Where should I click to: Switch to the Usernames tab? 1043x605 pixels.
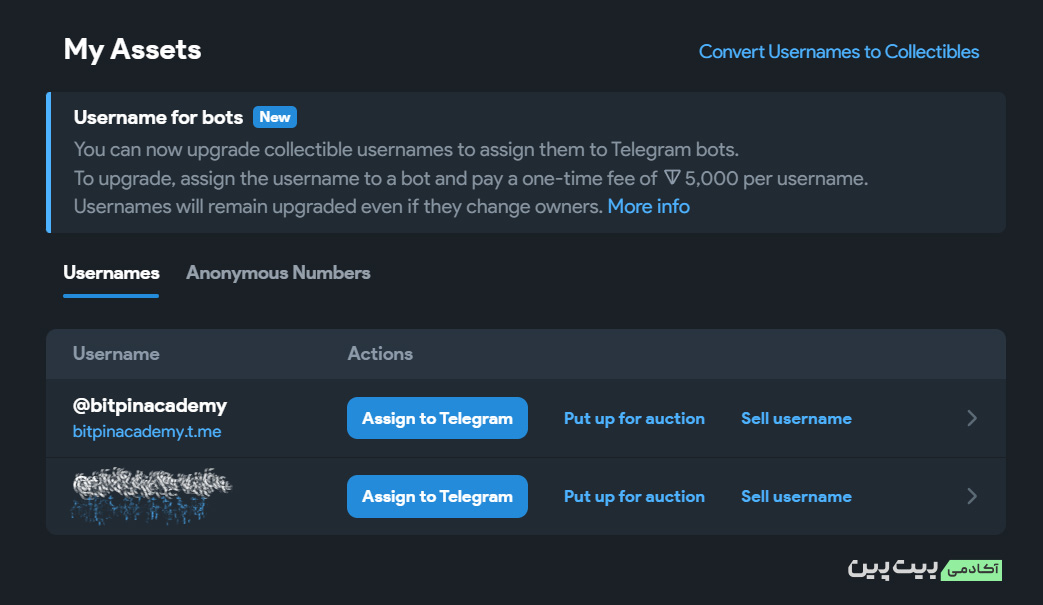pos(111,273)
